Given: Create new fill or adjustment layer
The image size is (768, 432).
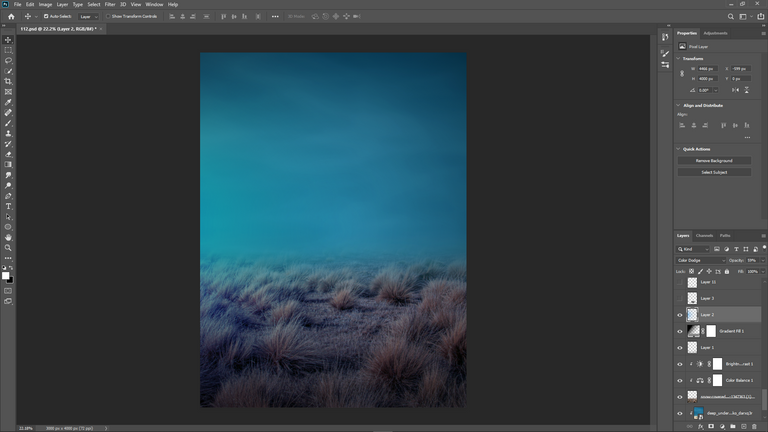Looking at the screenshot, I should (722, 427).
